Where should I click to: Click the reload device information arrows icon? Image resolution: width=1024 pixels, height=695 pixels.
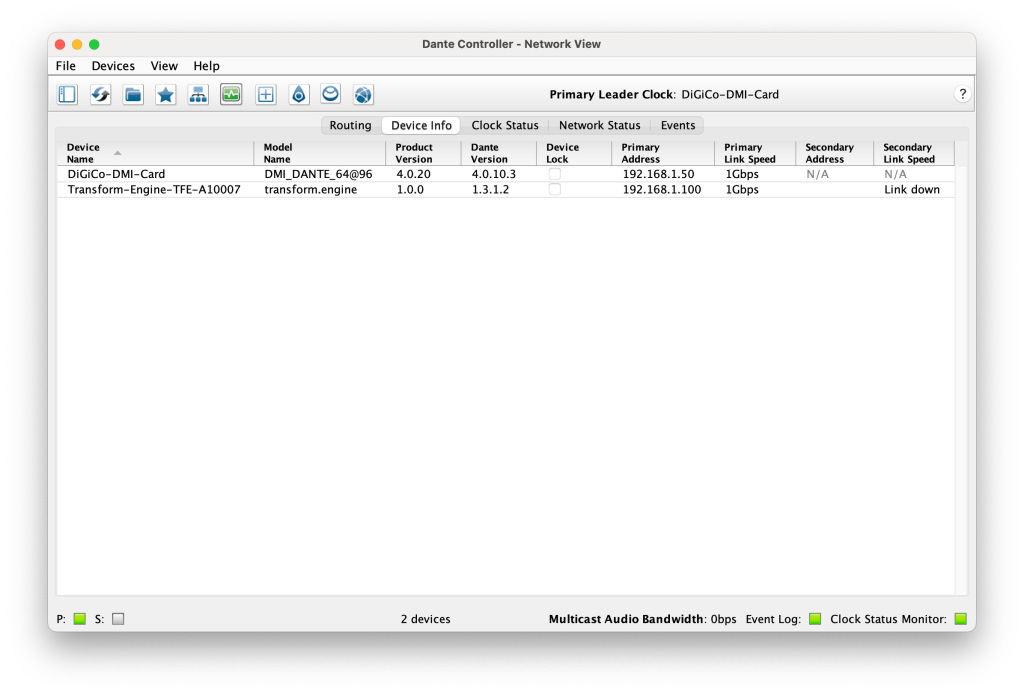100,95
